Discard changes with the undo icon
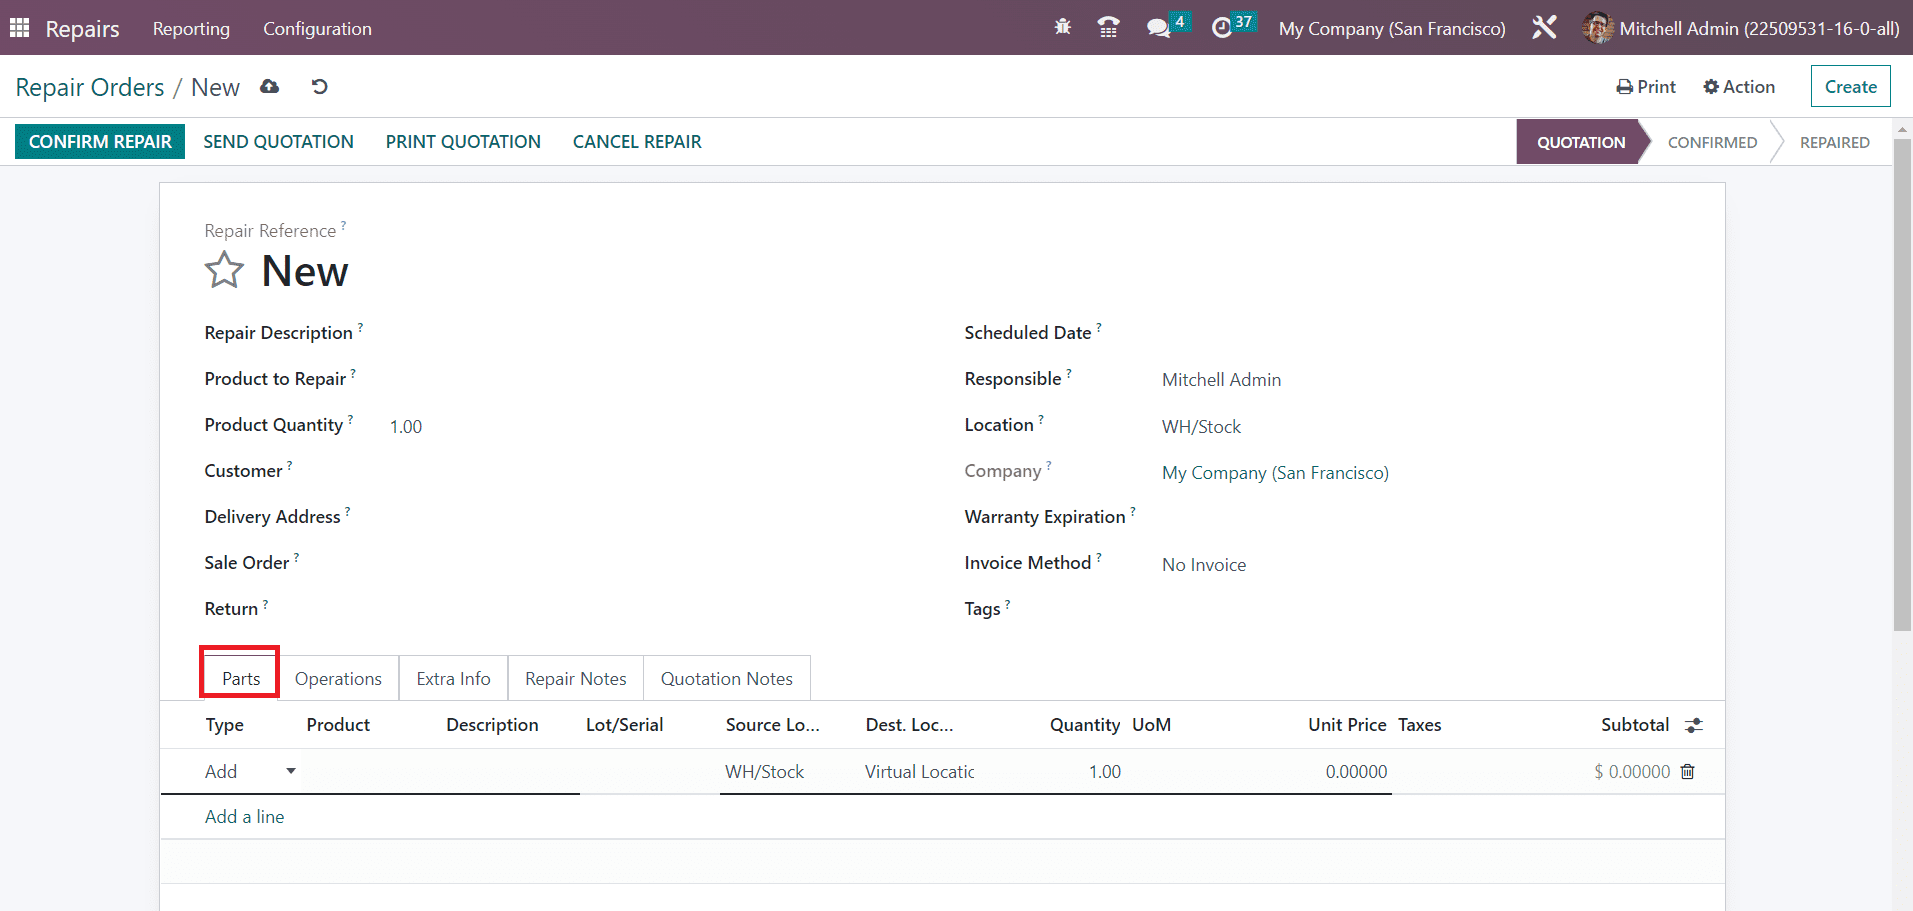1913x911 pixels. pyautogui.click(x=319, y=87)
